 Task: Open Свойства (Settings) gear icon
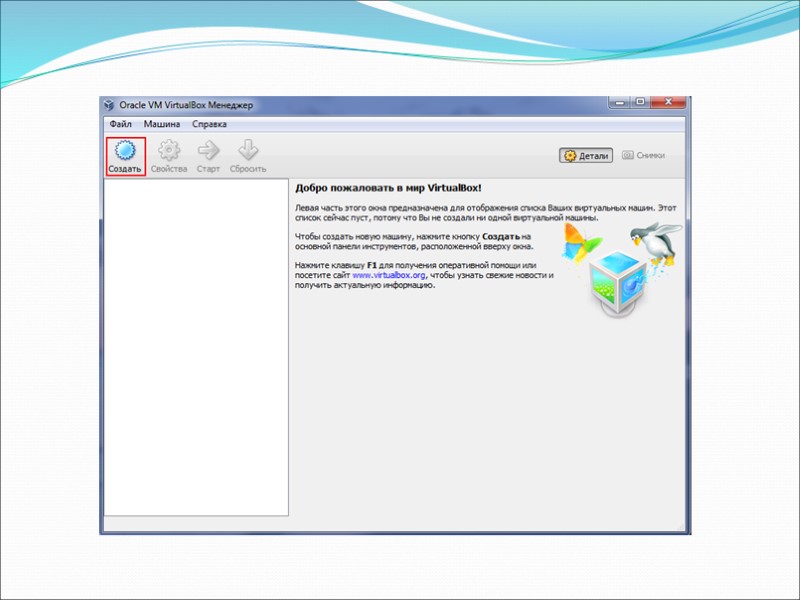tap(169, 156)
